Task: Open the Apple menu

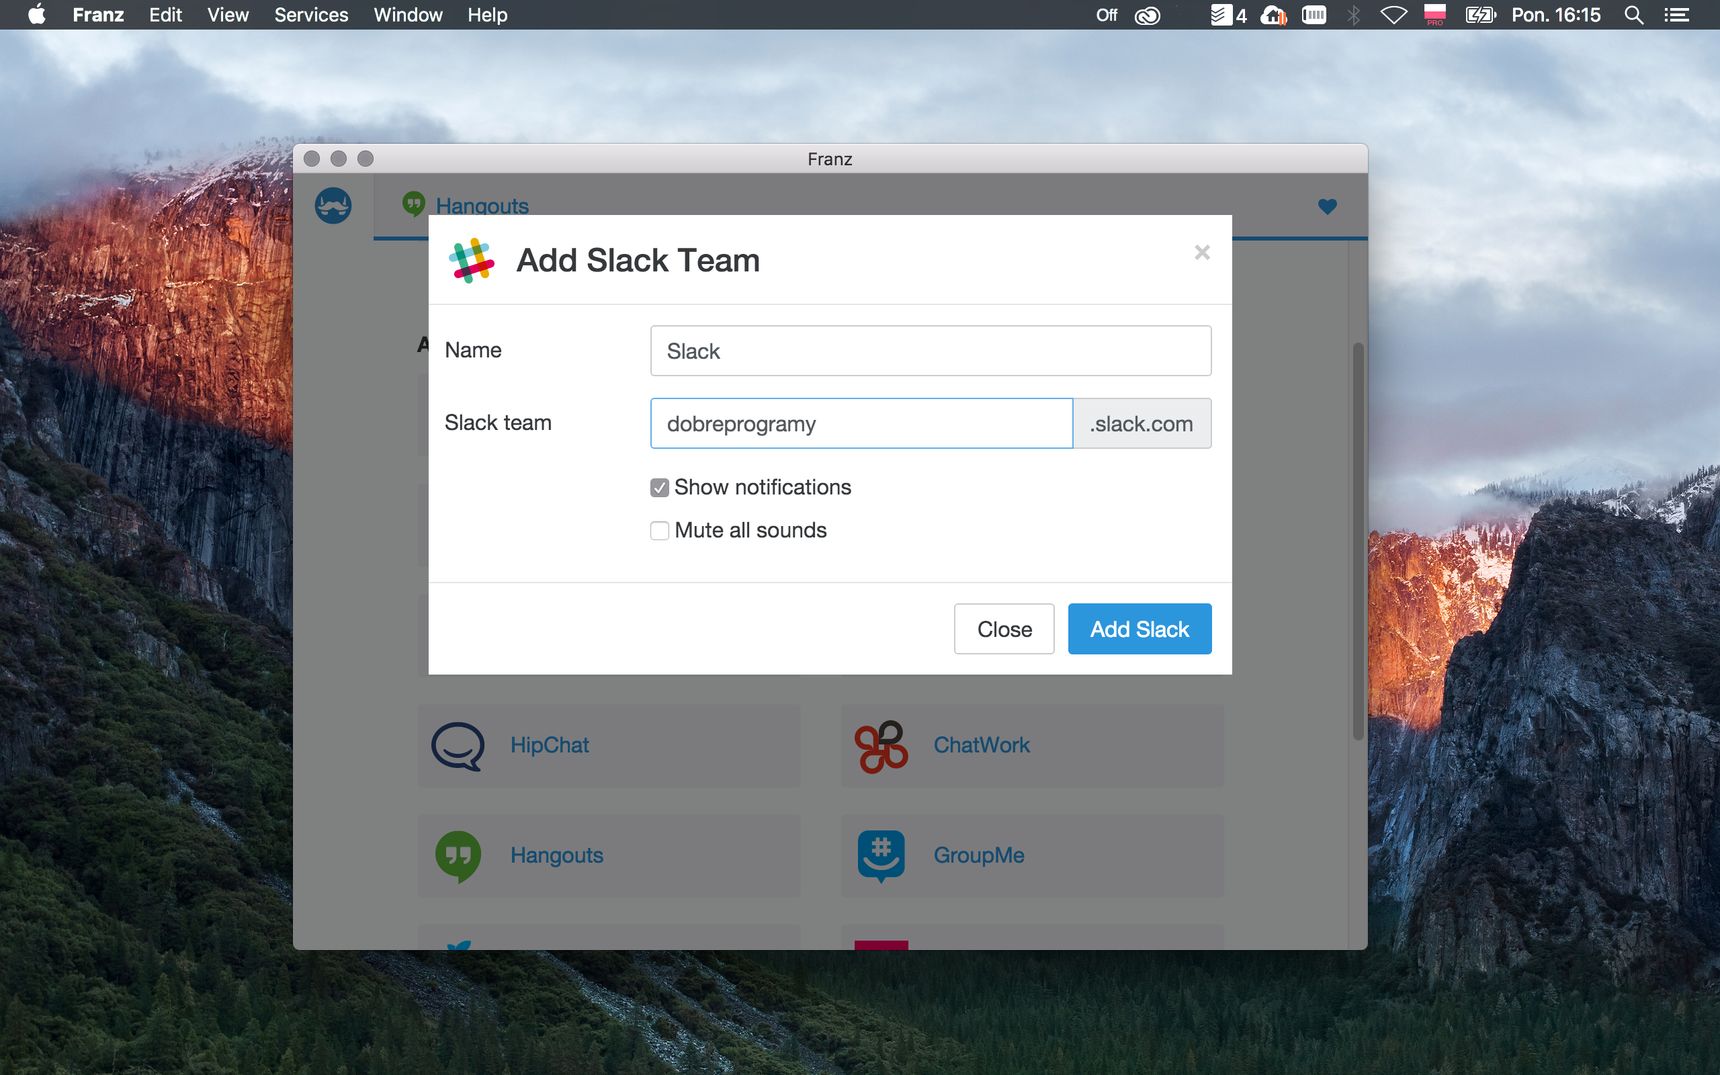Action: tap(37, 15)
